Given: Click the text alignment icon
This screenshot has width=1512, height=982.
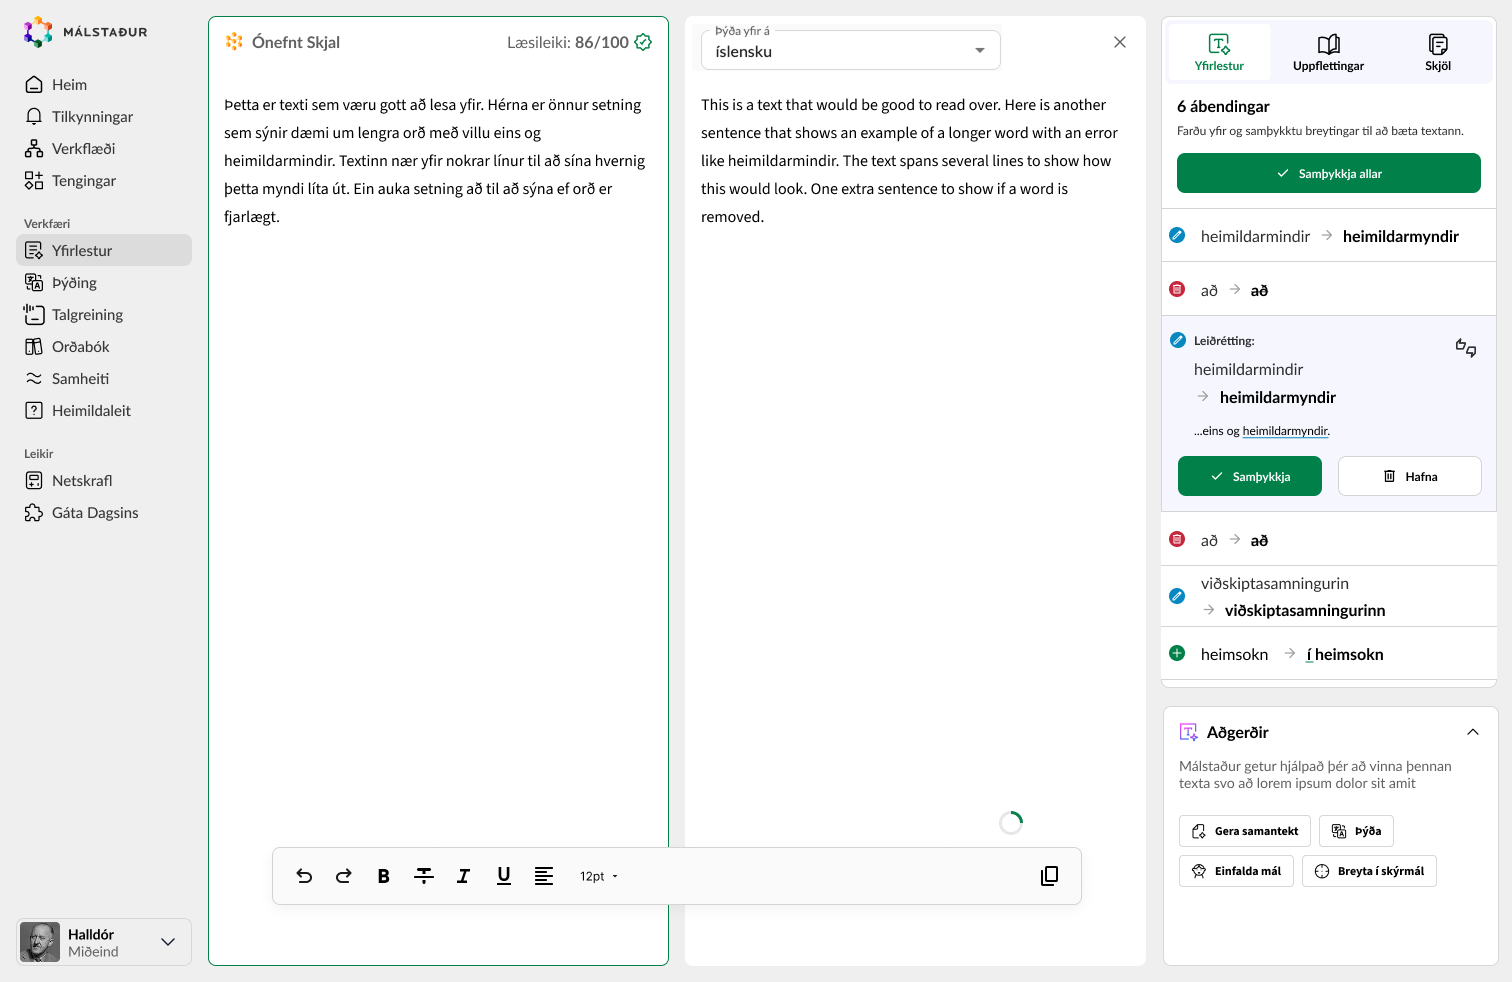Looking at the screenshot, I should tap(544, 876).
